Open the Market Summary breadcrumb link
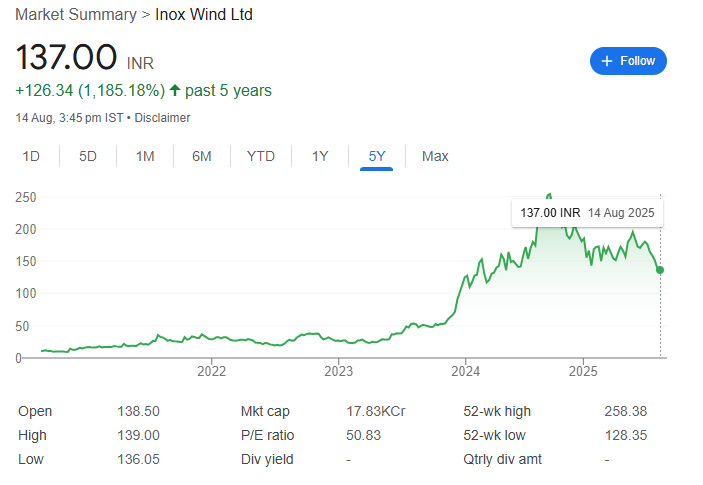This screenshot has width=703, height=485. point(76,14)
